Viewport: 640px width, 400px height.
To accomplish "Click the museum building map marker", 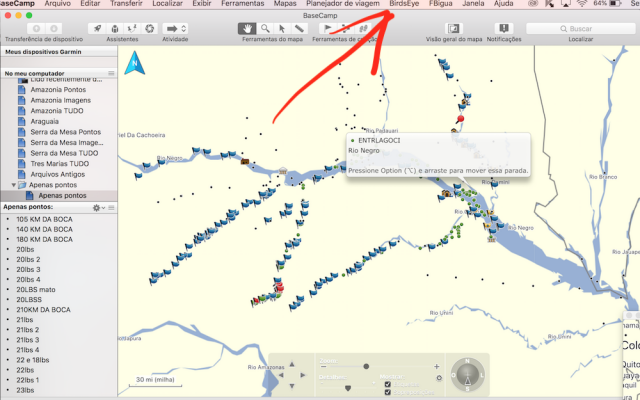I will (x=283, y=171).
